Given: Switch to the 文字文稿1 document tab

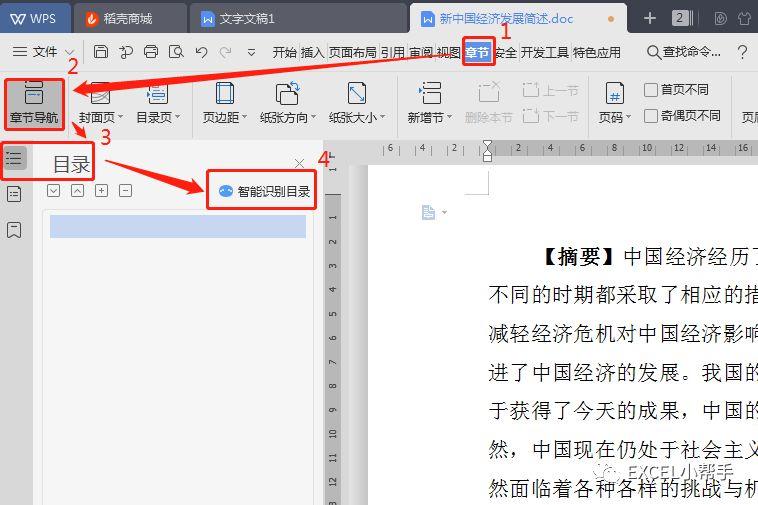Looking at the screenshot, I should click(297, 18).
